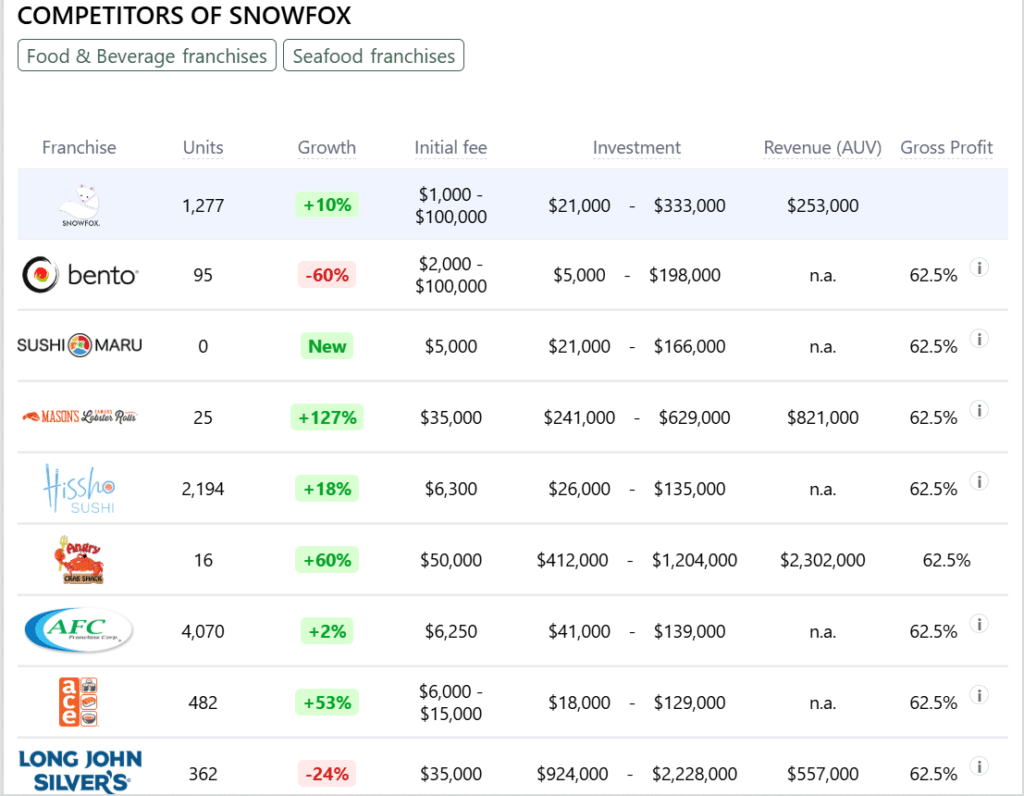Image resolution: width=1024 pixels, height=796 pixels.
Task: Click the $557,000 revenue value
Action: click(x=823, y=774)
